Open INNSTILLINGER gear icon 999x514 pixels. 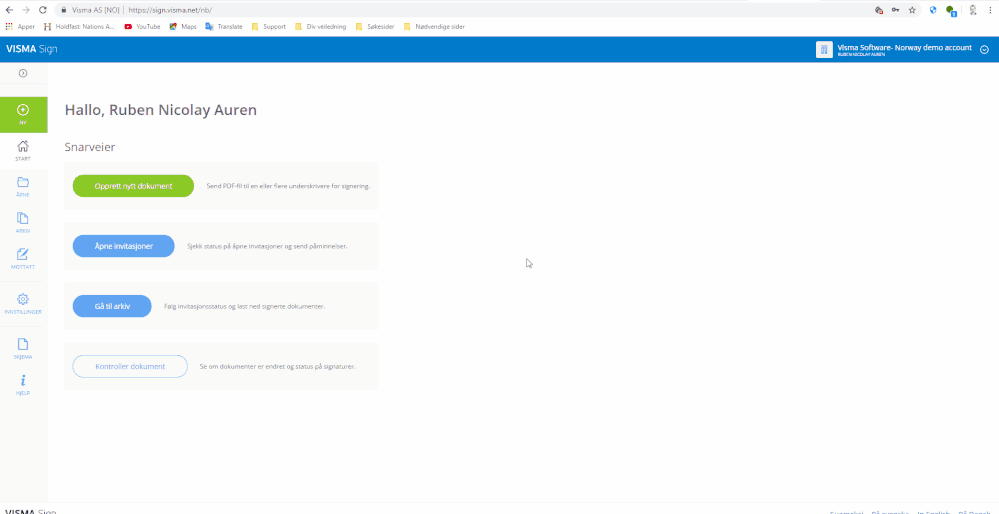pos(23,299)
